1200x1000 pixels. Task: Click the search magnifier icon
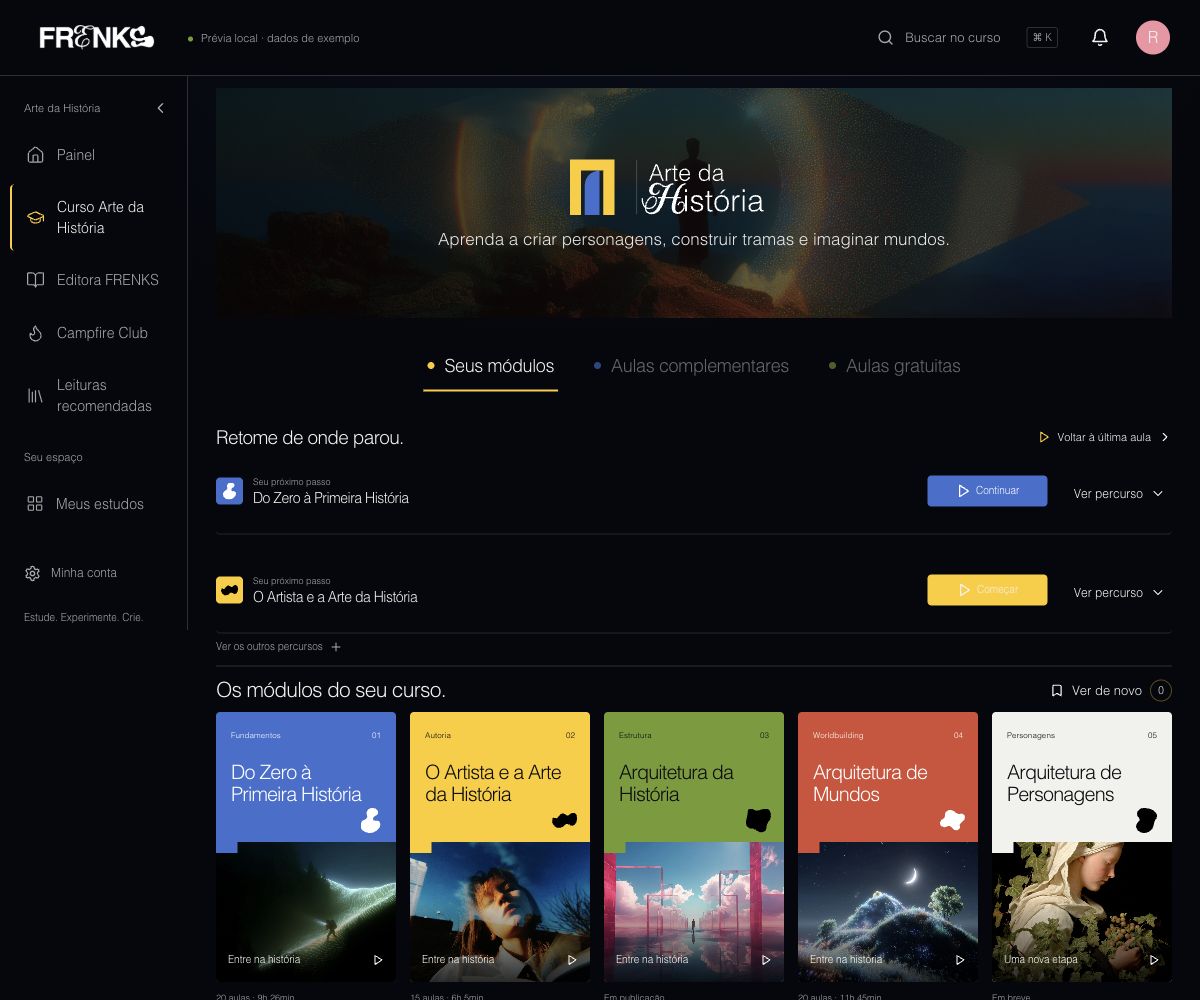[x=885, y=38]
